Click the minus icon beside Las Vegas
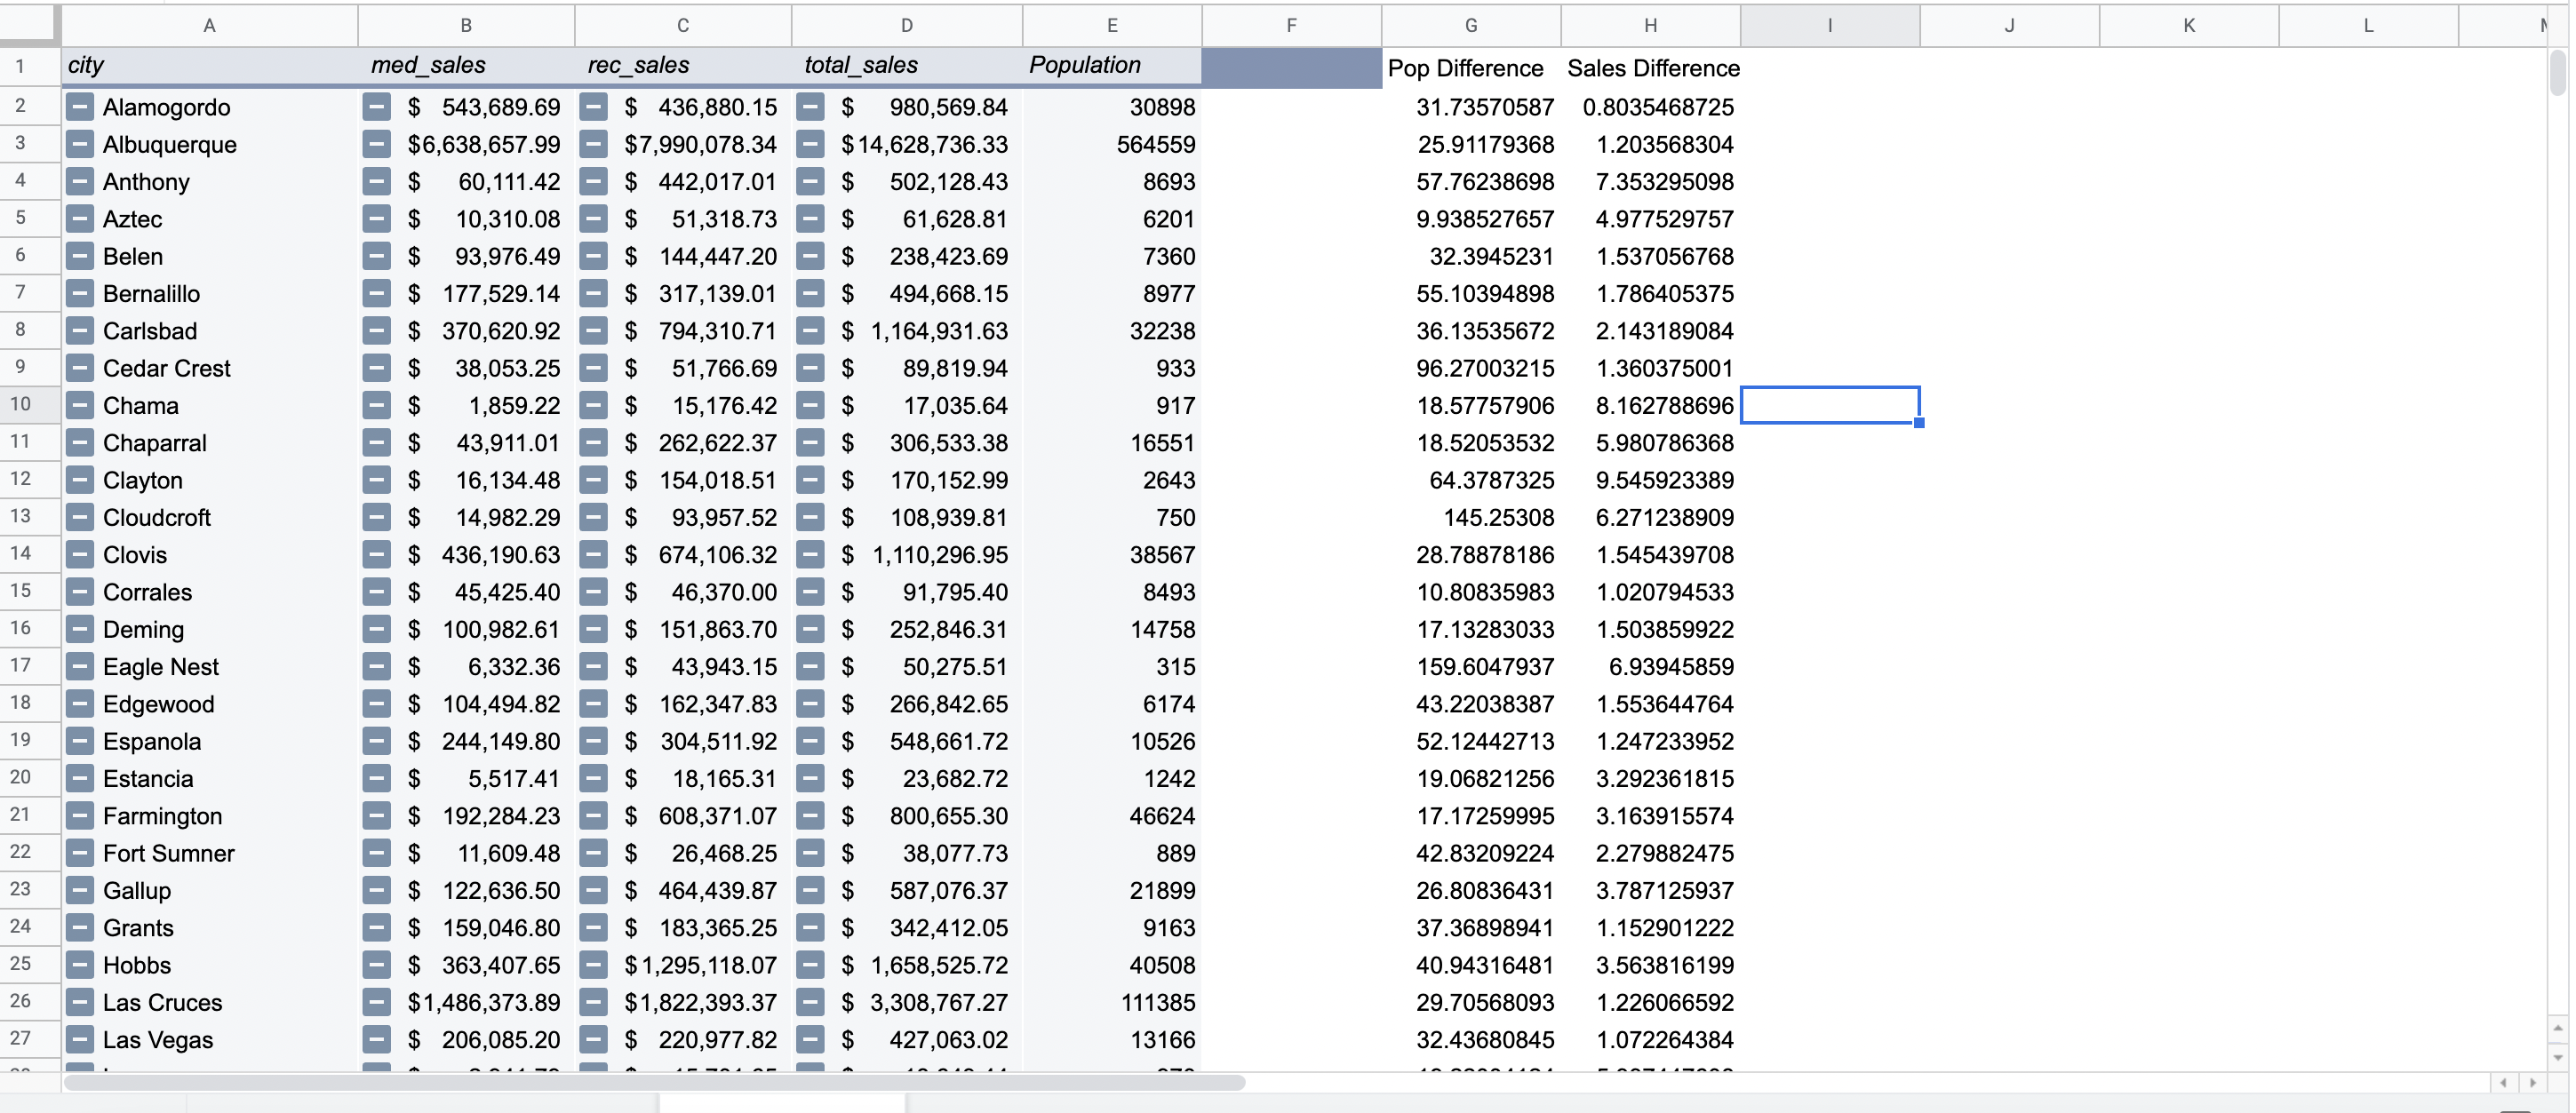This screenshot has height=1113, width=2576. click(80, 1040)
